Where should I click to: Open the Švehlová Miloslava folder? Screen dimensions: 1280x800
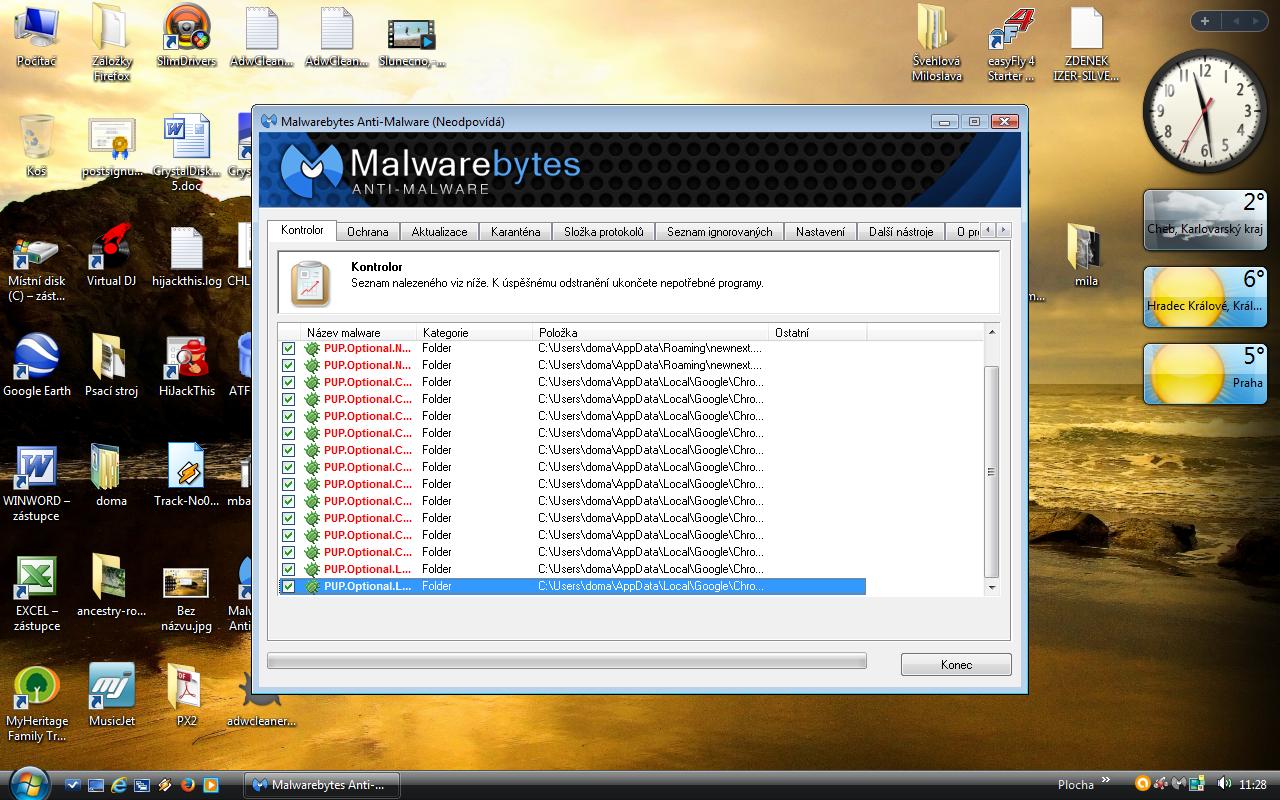tap(937, 42)
